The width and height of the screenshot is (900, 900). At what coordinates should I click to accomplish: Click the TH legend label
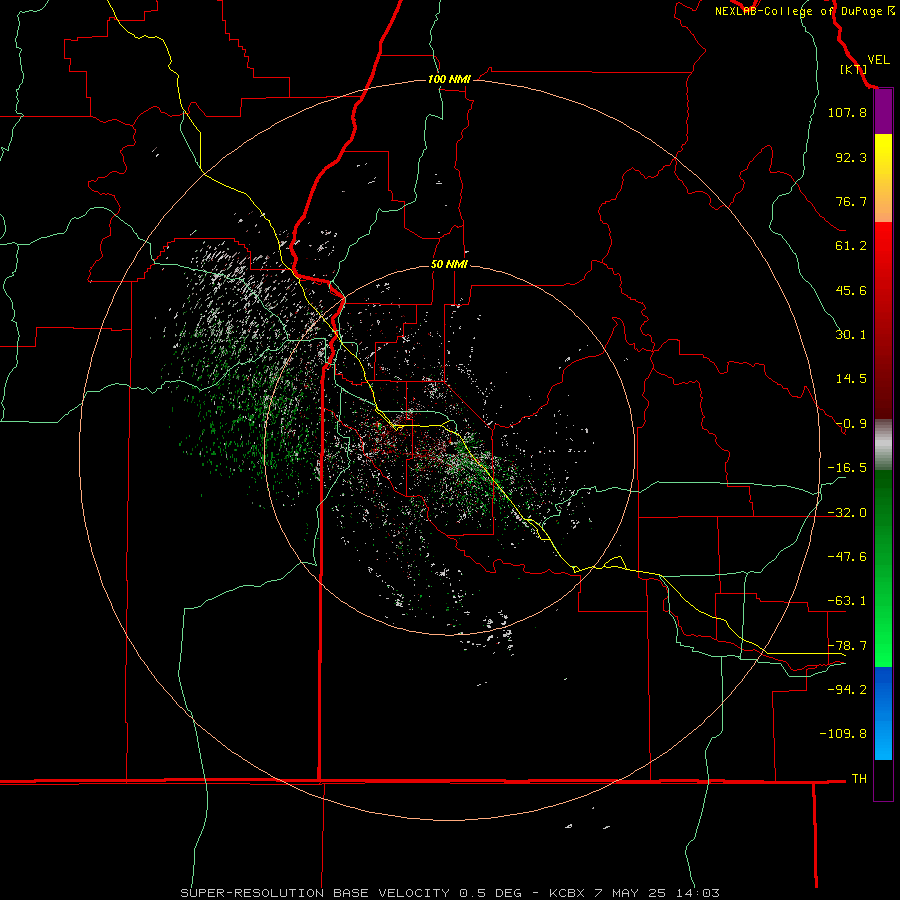(x=859, y=779)
